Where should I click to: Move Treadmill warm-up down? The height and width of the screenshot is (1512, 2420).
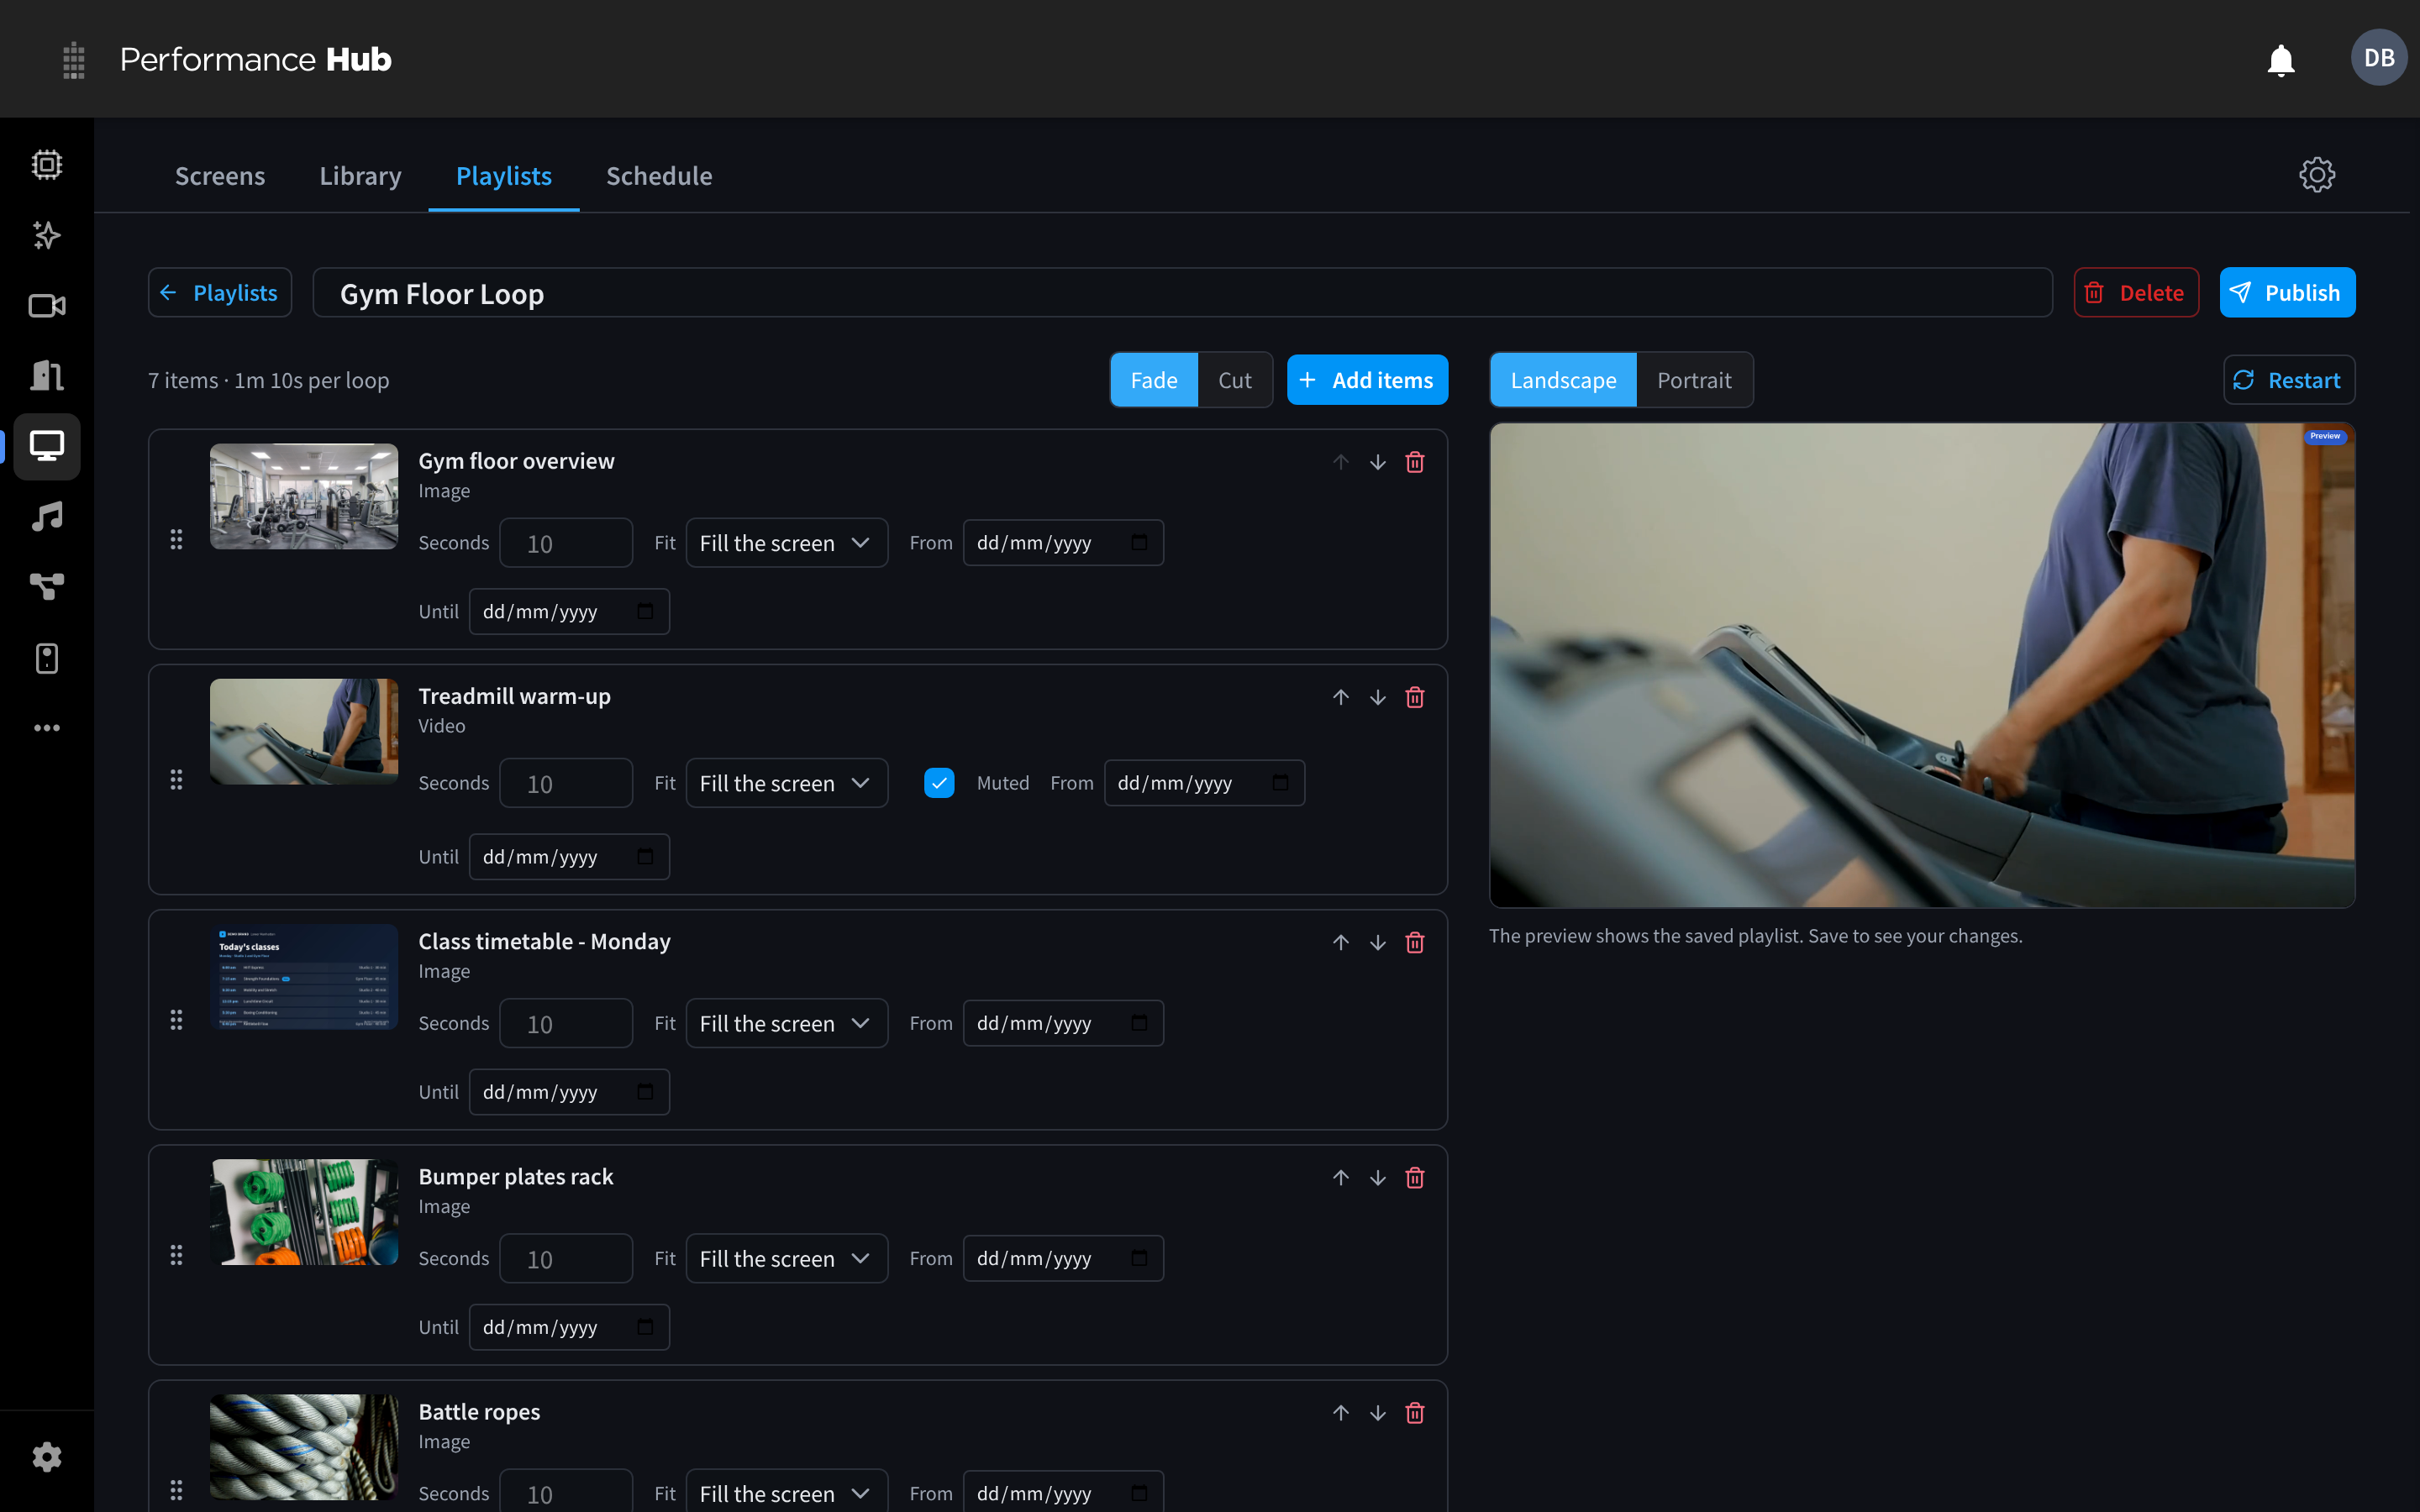tap(1377, 697)
